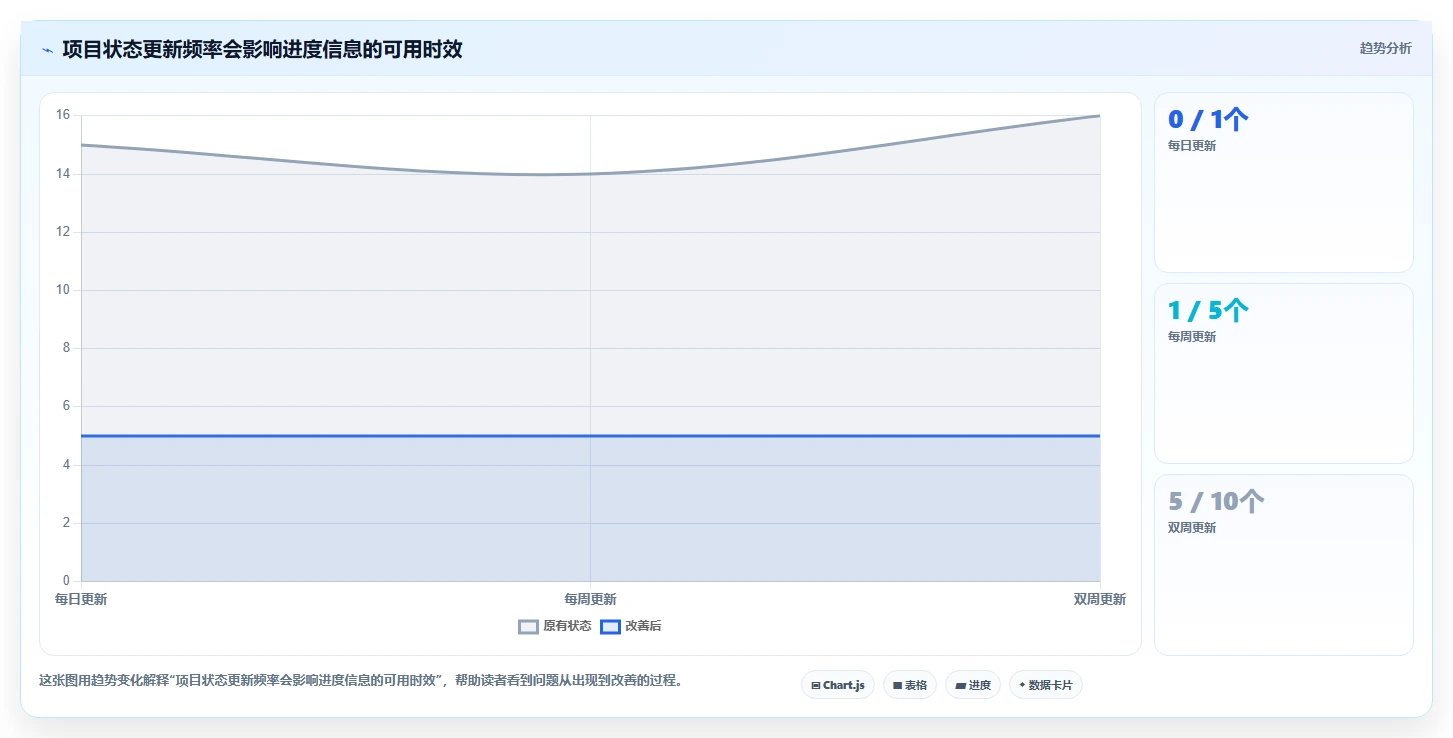Click the chart title 项目状态更新频率会影响进度信息的可用时效
1453x738 pixels.
tap(262, 49)
